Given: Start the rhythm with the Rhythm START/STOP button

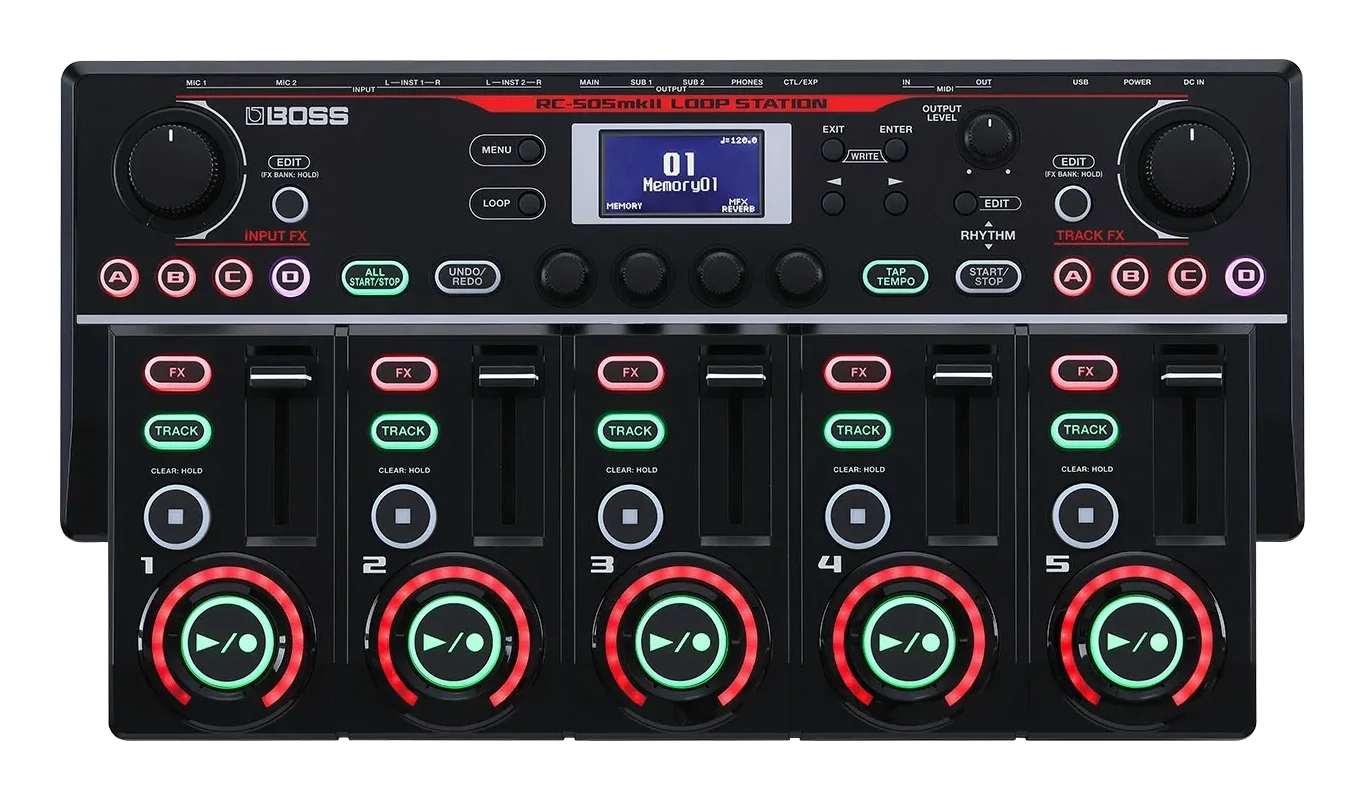Looking at the screenshot, I should click(988, 277).
